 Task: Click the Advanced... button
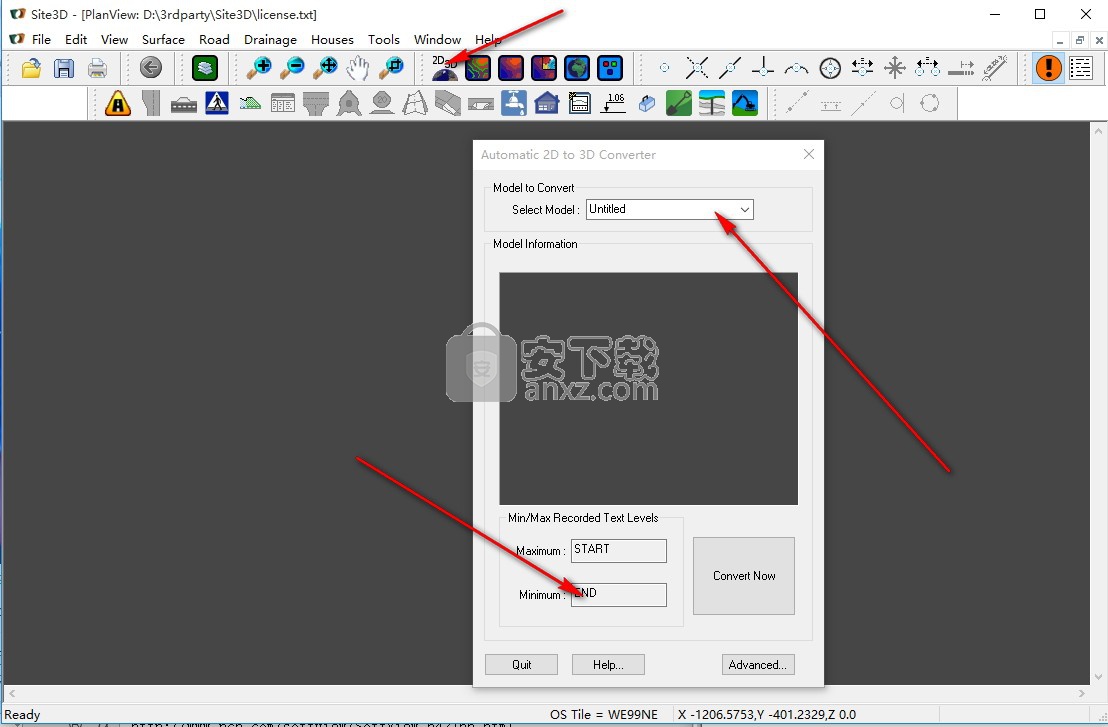[758, 664]
